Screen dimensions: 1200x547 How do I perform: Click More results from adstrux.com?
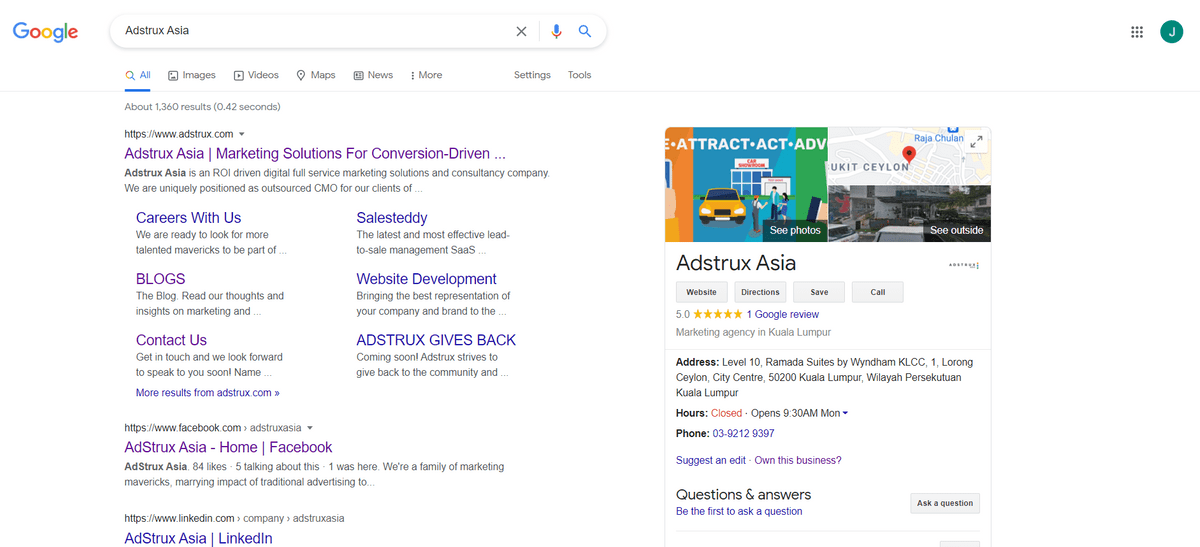coord(208,393)
